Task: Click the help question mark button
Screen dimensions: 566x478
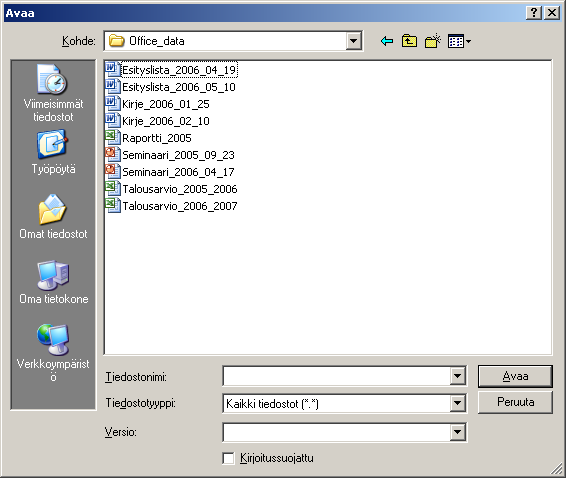Action: pyautogui.click(x=533, y=13)
